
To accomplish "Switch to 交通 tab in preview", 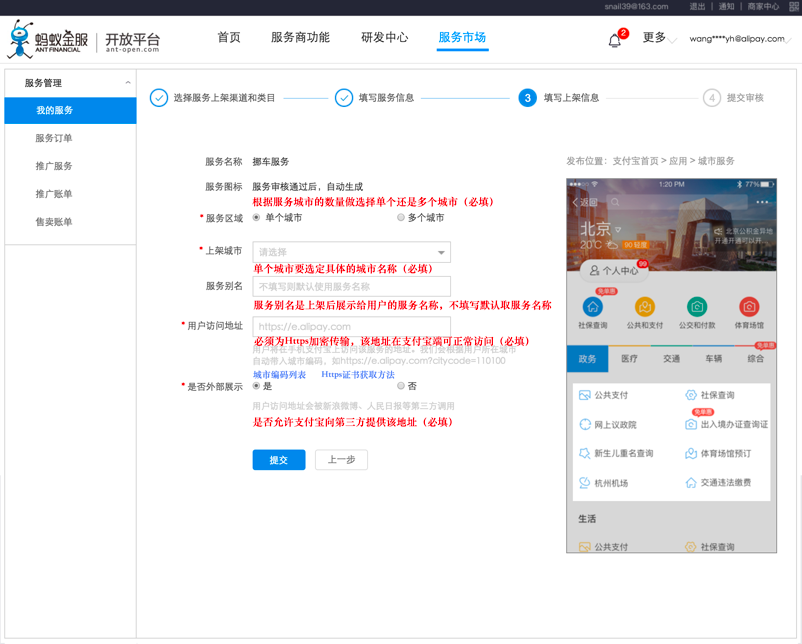I will (671, 359).
